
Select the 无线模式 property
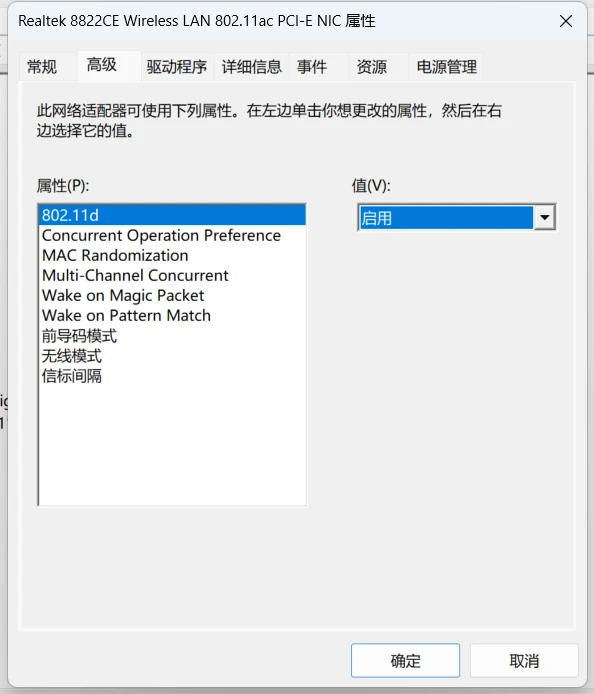[172, 356]
